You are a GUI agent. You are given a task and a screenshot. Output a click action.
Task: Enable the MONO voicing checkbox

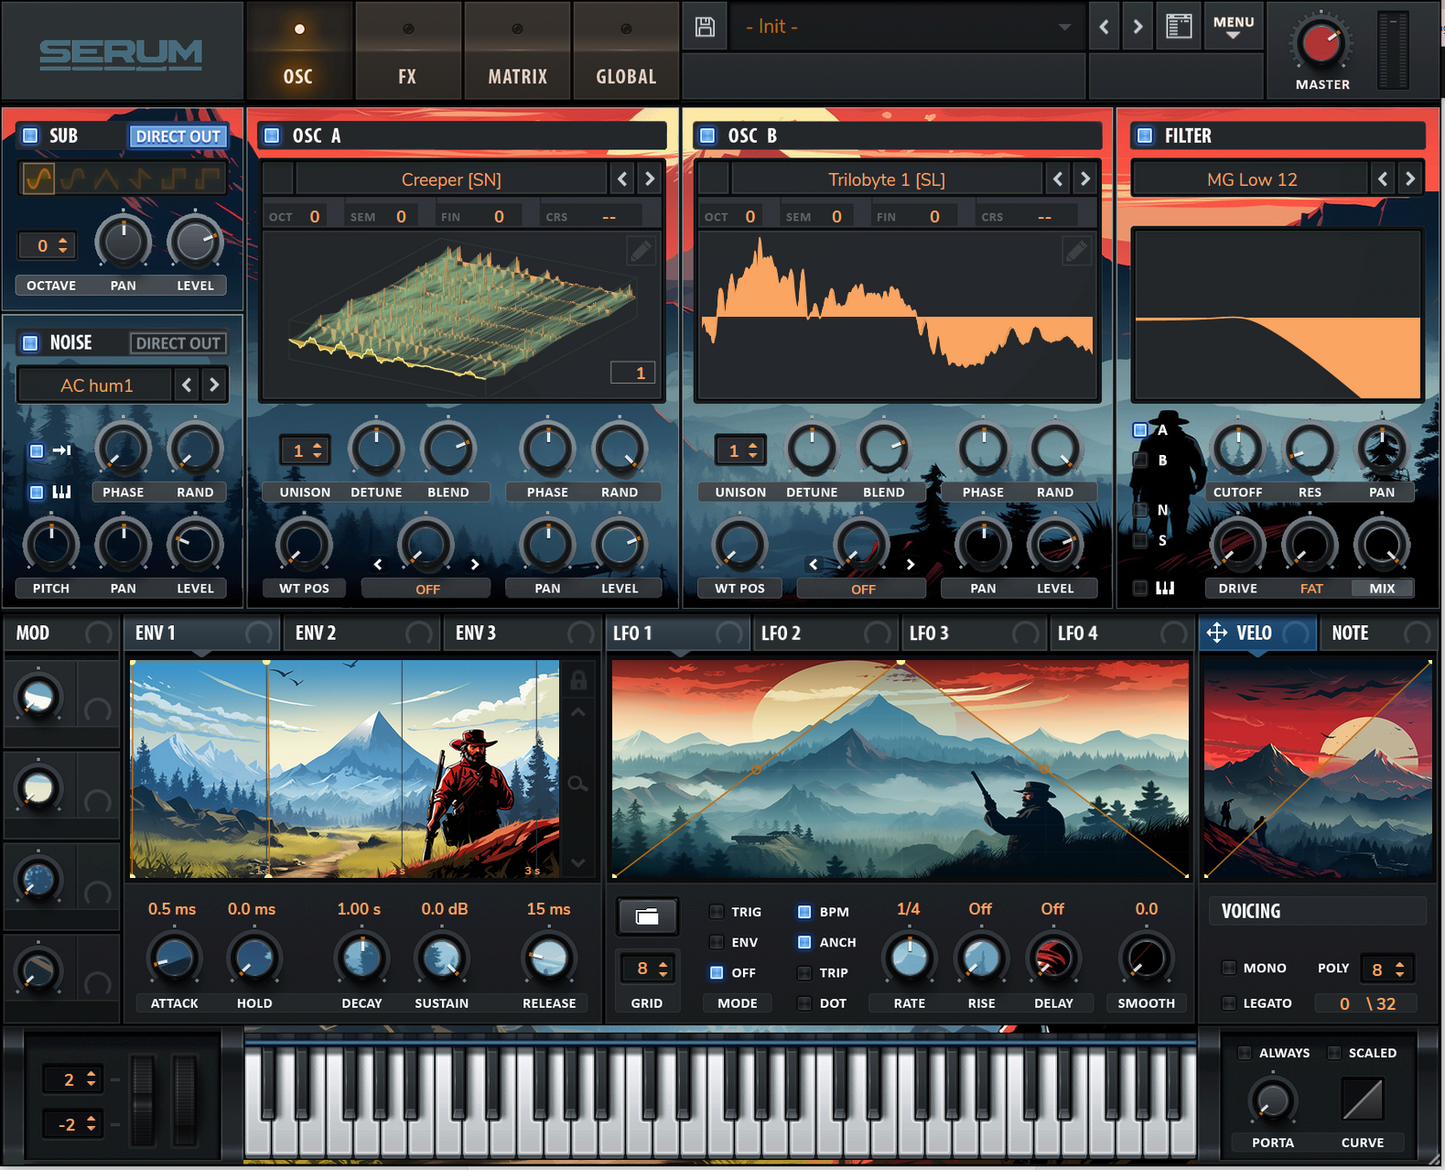pyautogui.click(x=1229, y=968)
